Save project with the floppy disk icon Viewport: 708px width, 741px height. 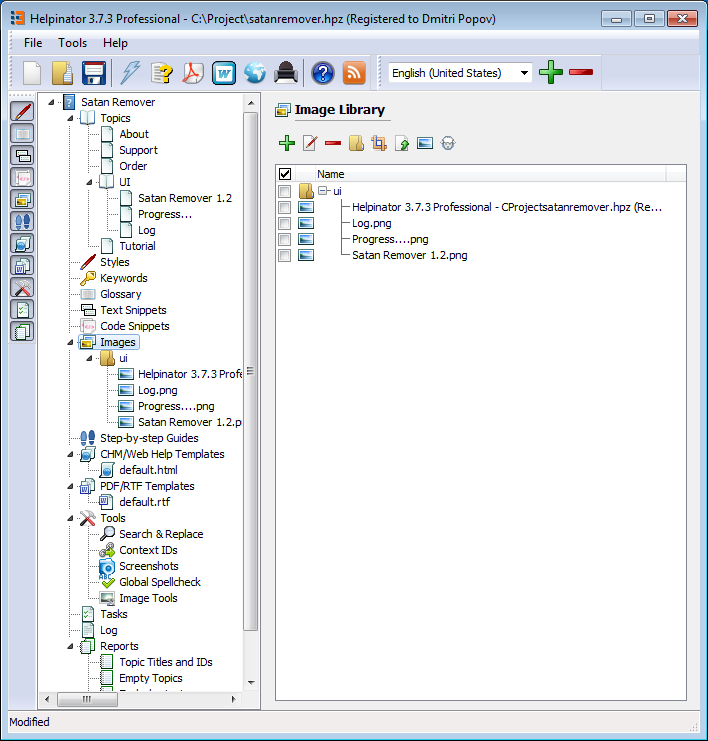(x=93, y=73)
